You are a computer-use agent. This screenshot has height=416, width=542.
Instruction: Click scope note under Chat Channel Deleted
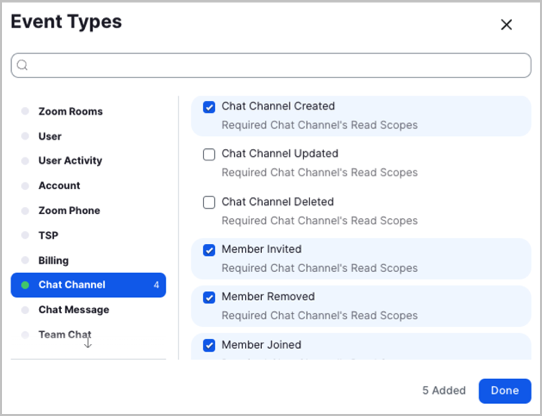click(319, 221)
